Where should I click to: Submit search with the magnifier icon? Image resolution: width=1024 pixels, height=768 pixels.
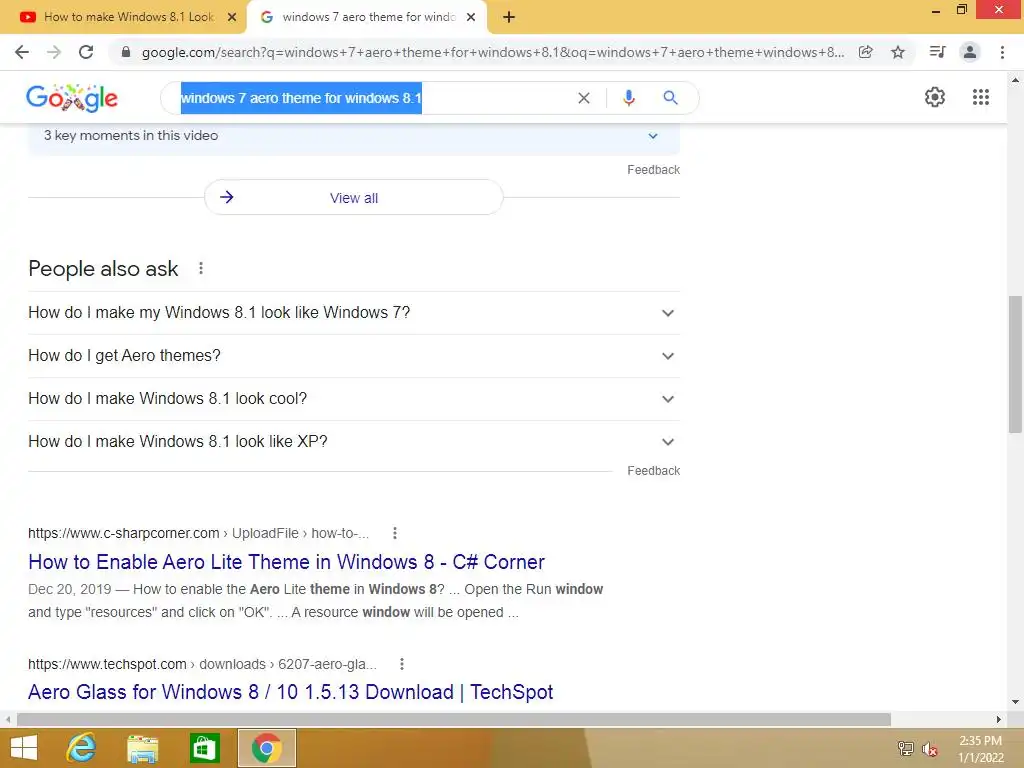coord(670,98)
